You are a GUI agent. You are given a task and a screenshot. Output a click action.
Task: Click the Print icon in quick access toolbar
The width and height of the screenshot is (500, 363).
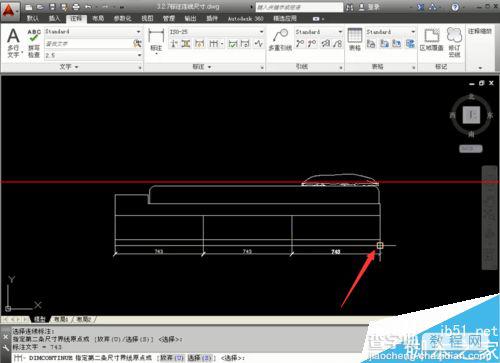(x=76, y=6)
